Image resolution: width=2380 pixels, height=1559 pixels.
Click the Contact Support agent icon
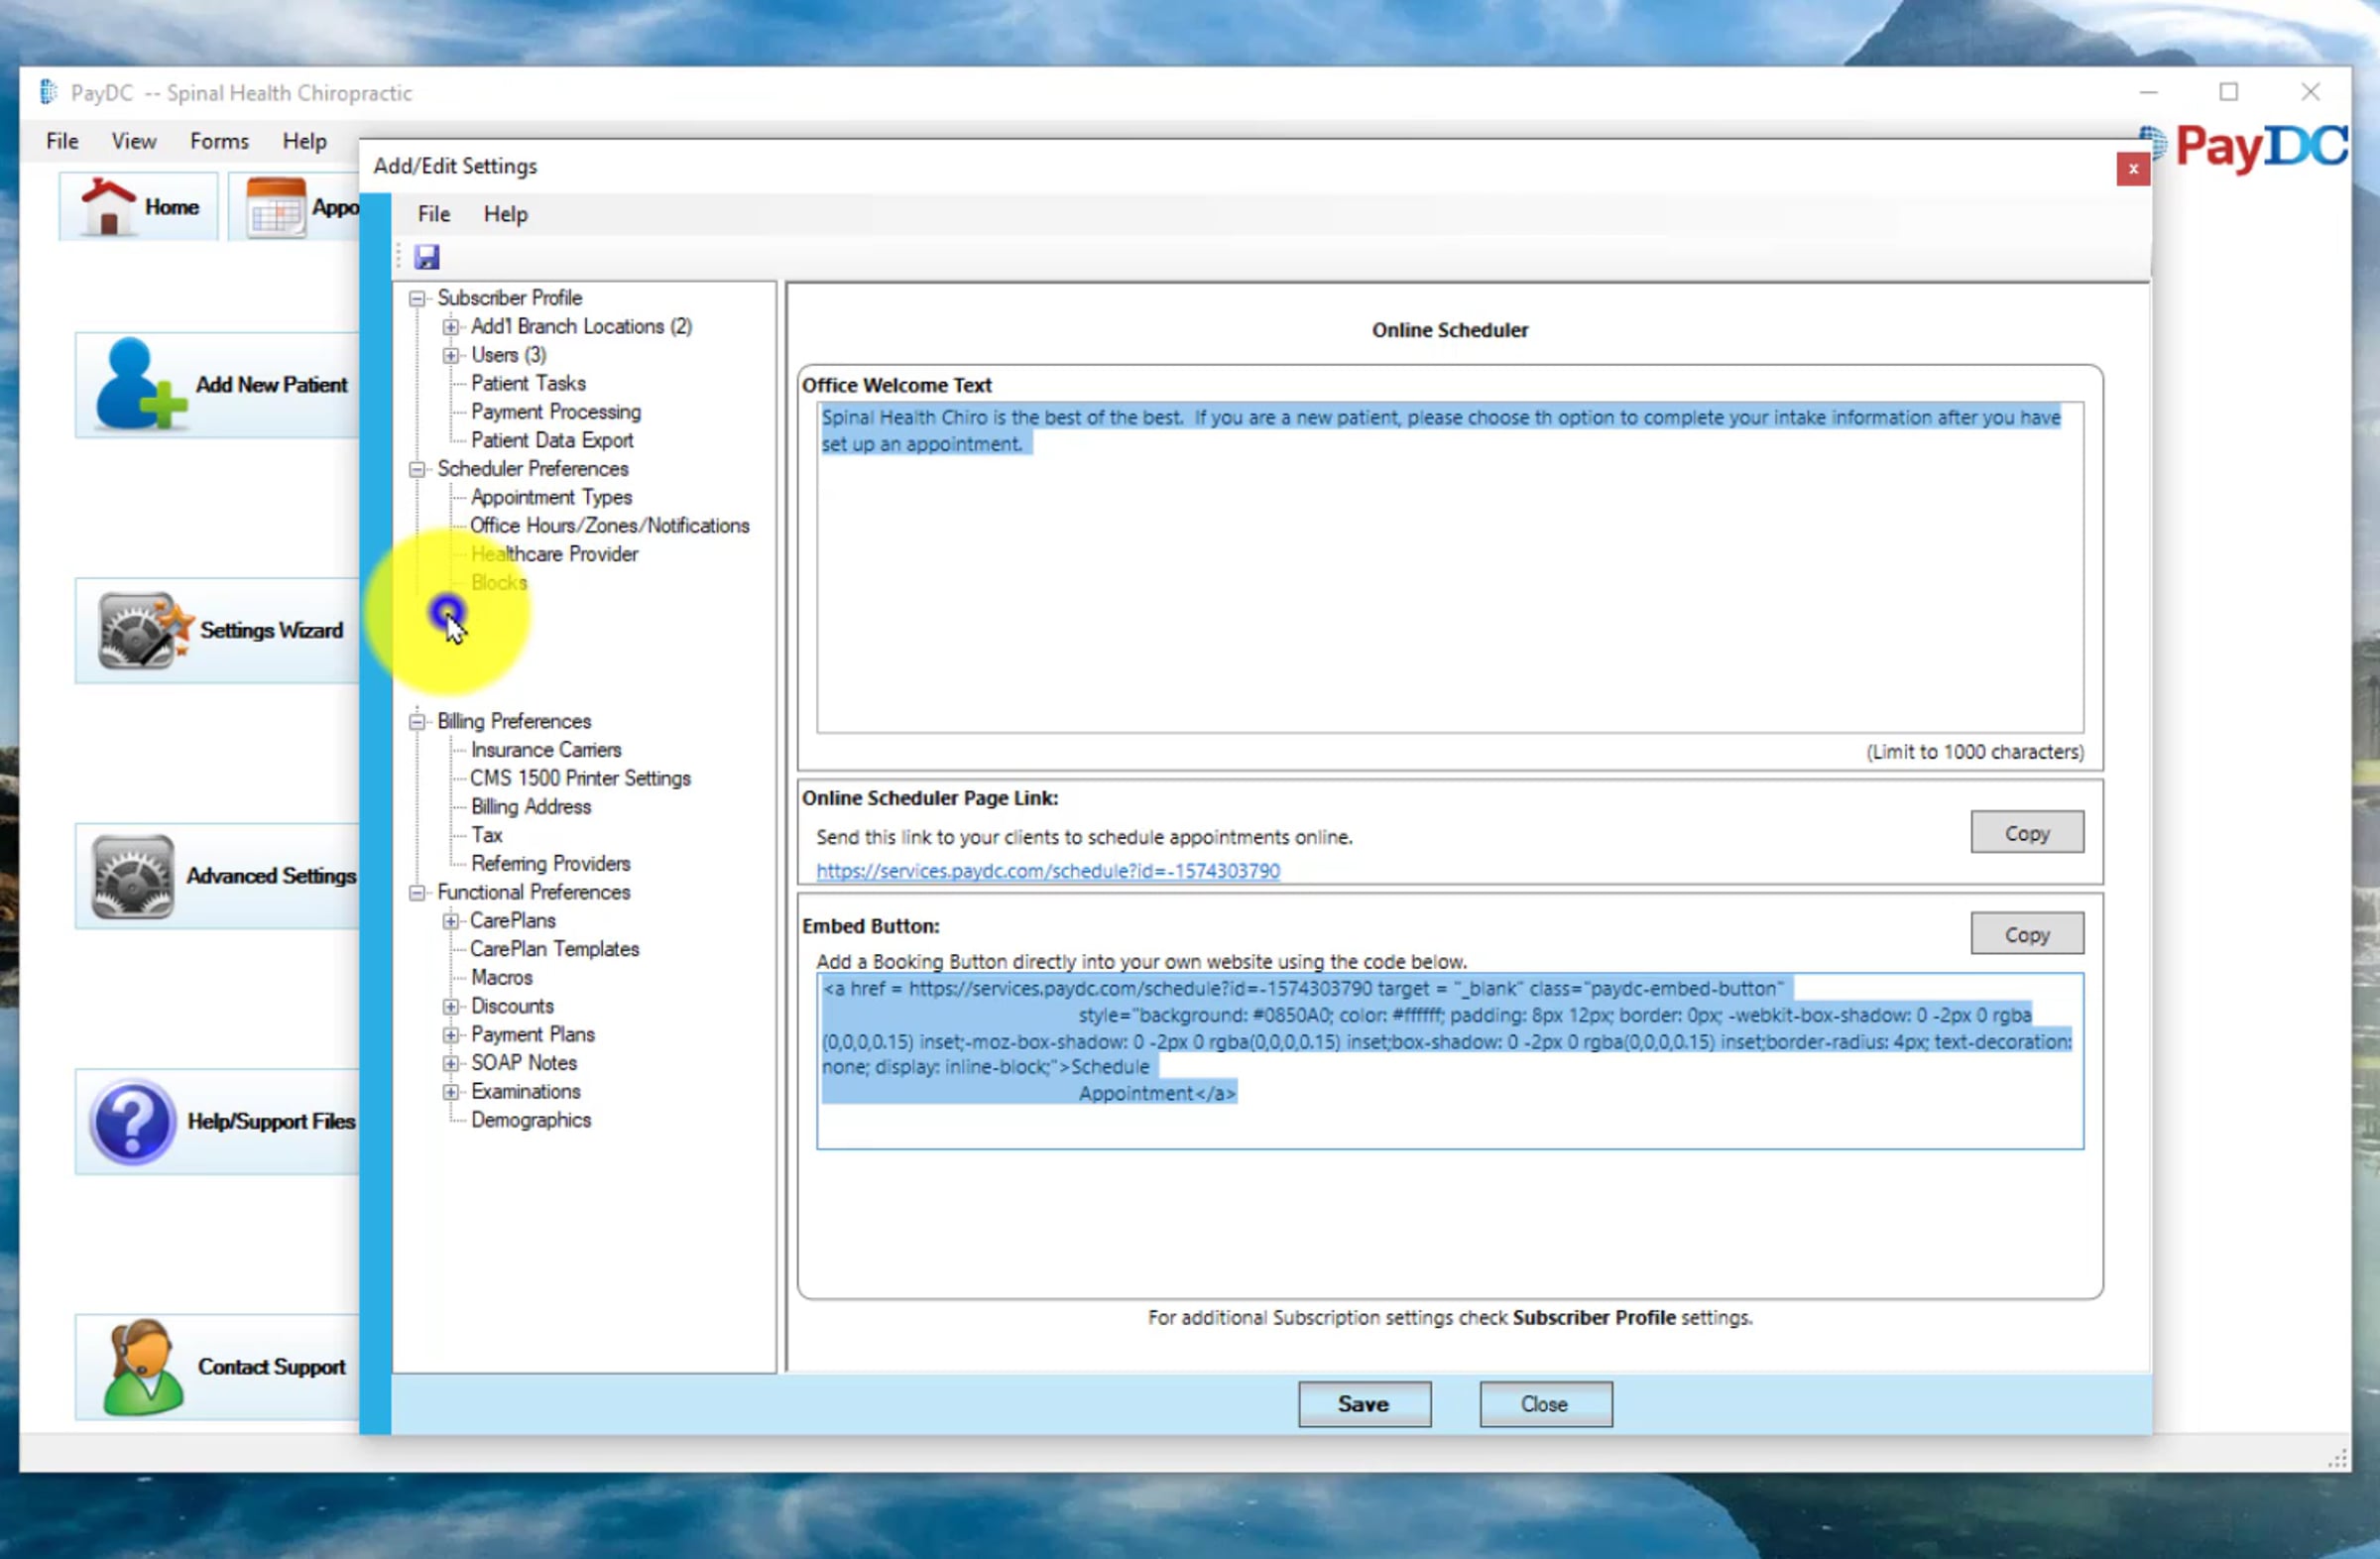[143, 1366]
